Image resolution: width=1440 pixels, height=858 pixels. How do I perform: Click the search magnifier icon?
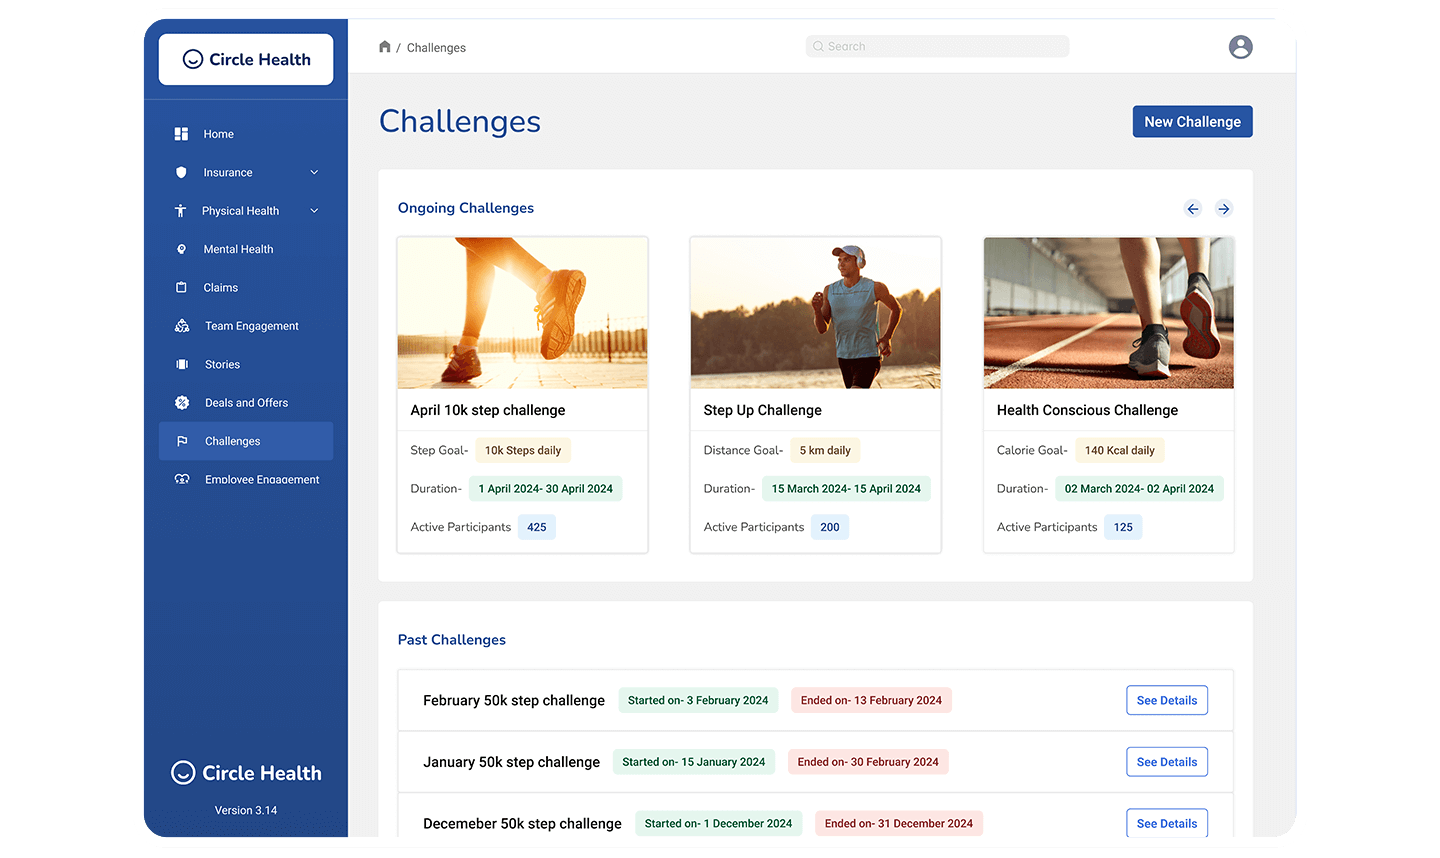point(818,46)
